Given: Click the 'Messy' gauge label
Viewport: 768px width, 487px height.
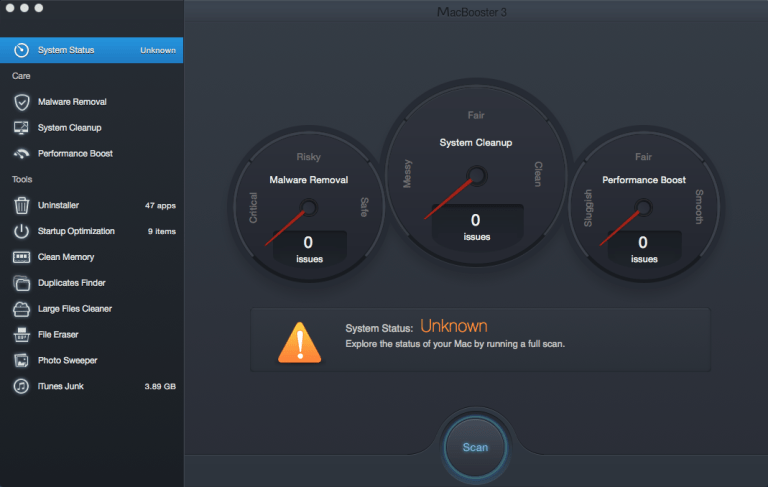Looking at the screenshot, I should click(x=408, y=173).
